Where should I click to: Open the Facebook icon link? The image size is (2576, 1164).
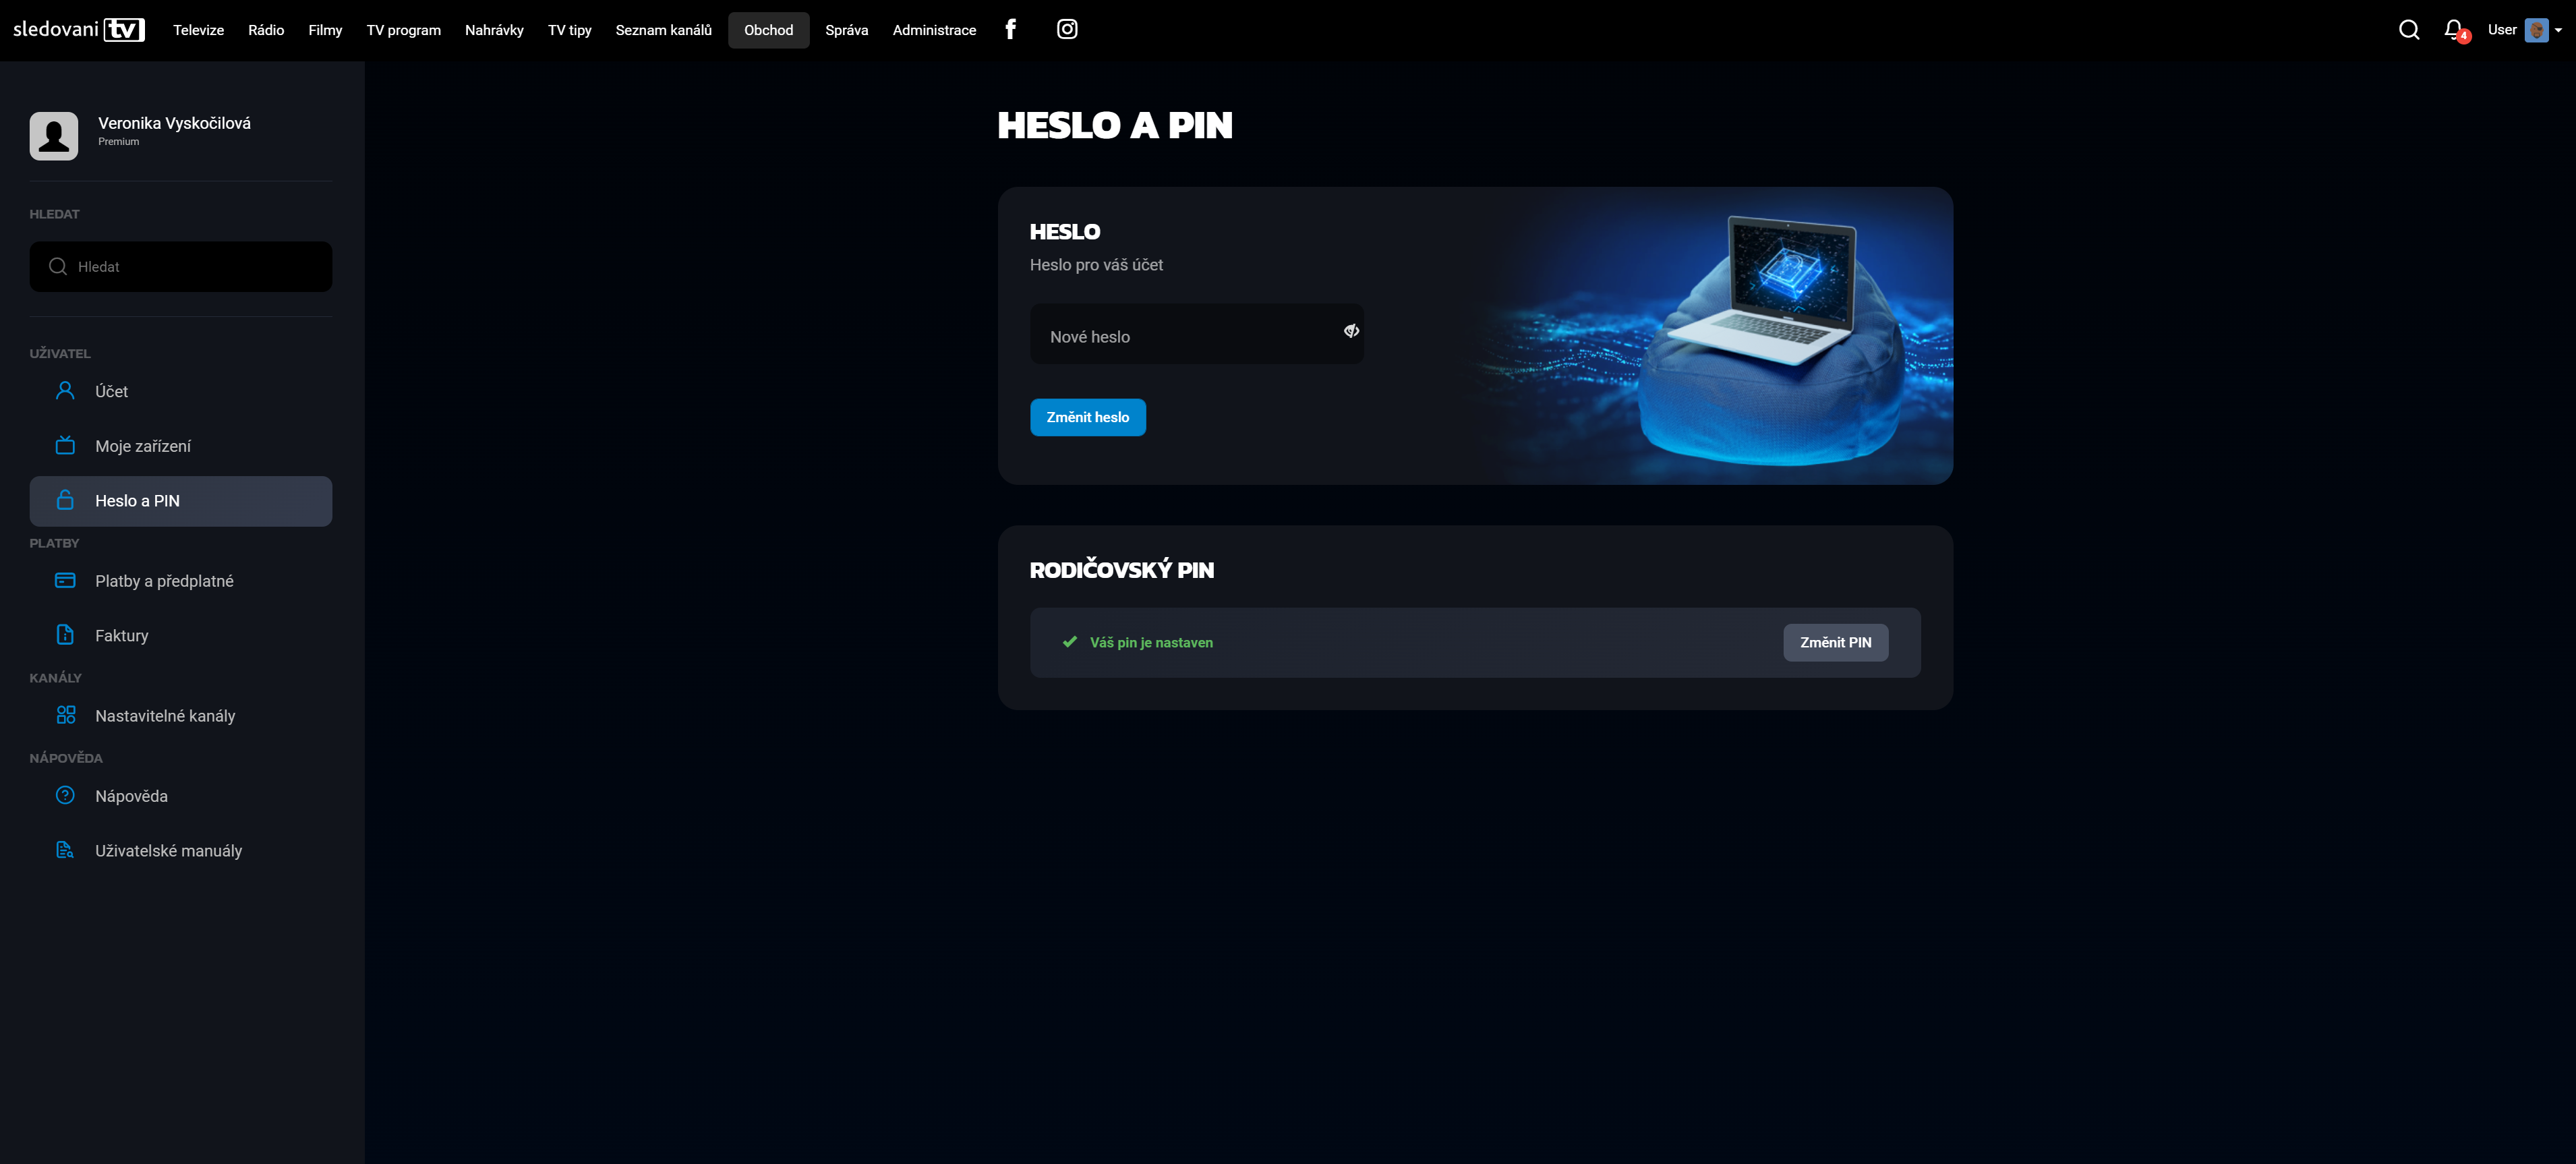[x=1010, y=29]
